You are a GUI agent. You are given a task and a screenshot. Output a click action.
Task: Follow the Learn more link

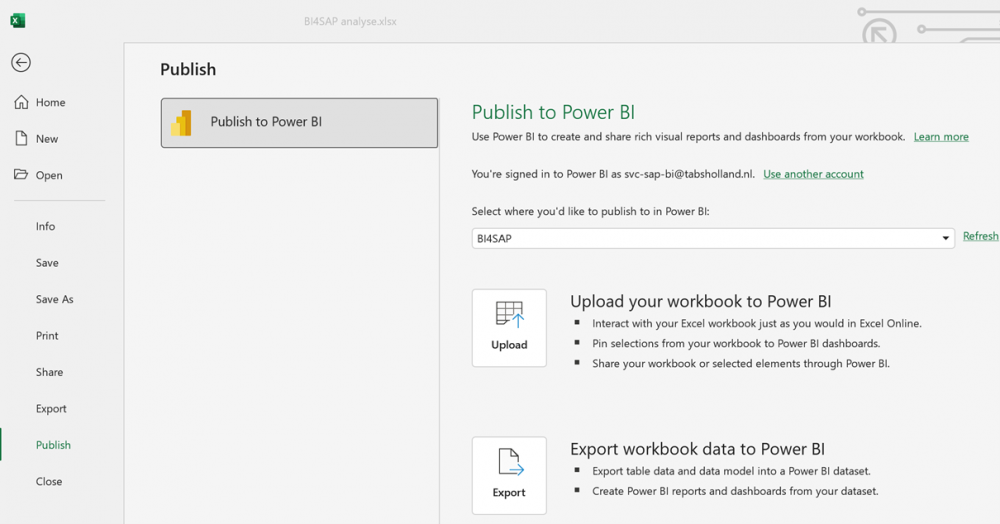pyautogui.click(x=941, y=137)
